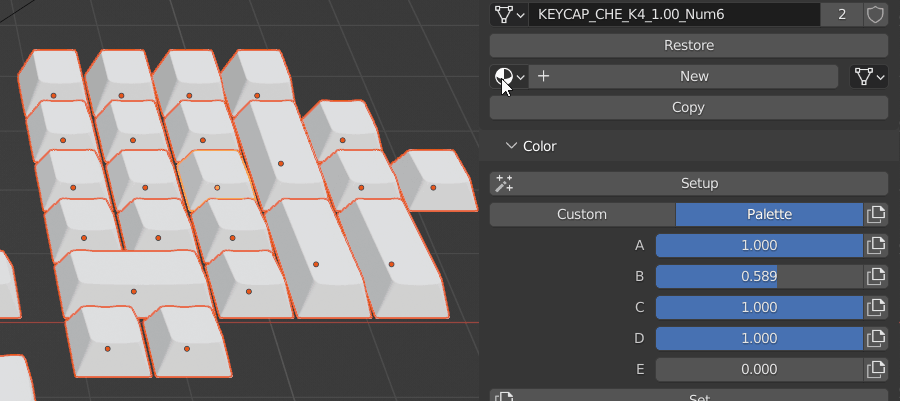This screenshot has width=900, height=401.
Task: Click the Restore button
Action: (689, 45)
